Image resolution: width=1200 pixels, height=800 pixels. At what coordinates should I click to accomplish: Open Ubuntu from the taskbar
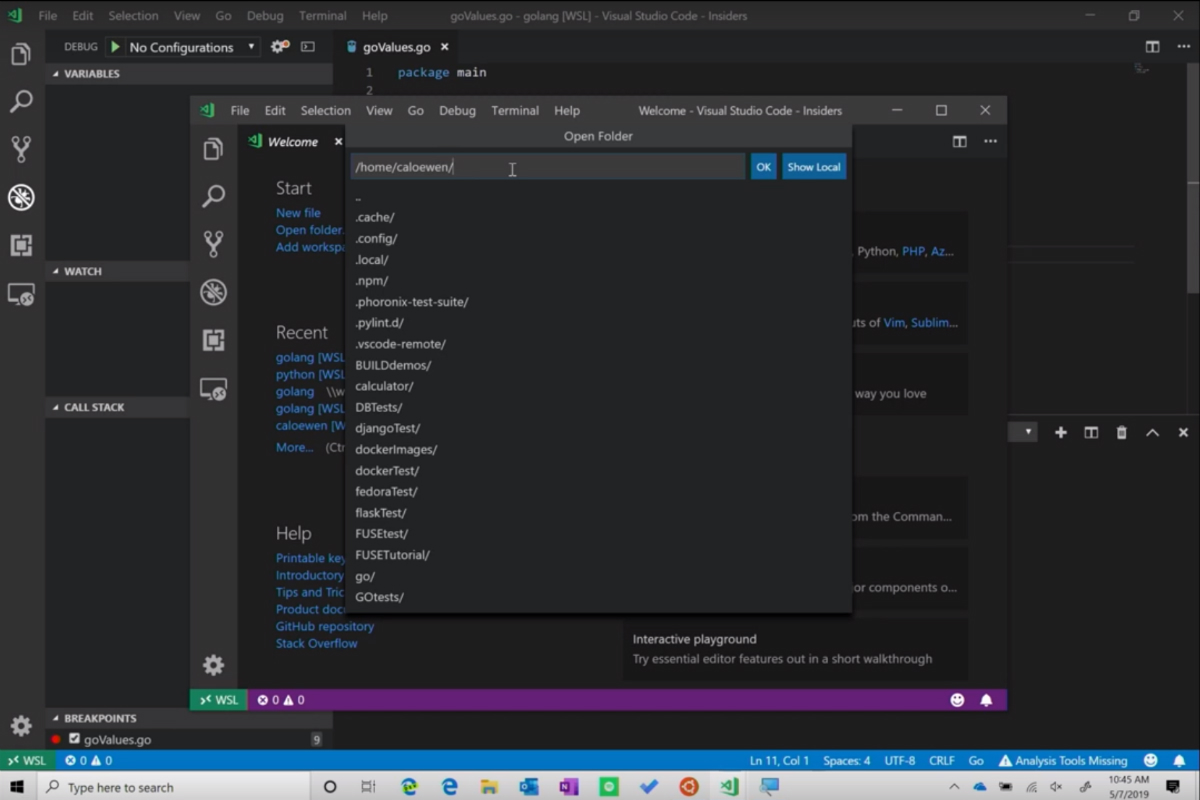[689, 787]
